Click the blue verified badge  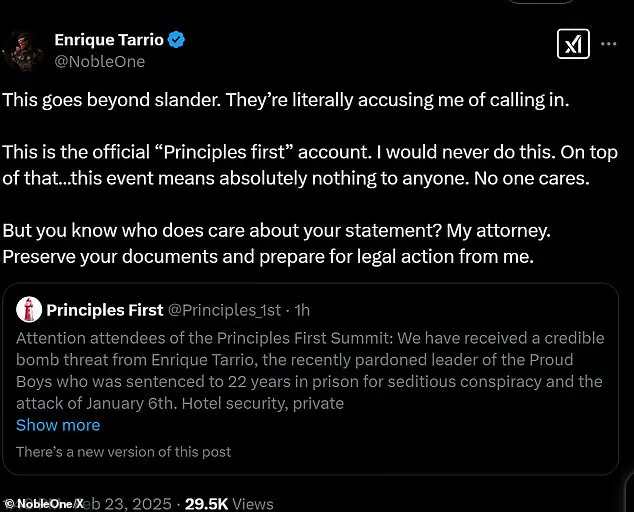point(177,40)
